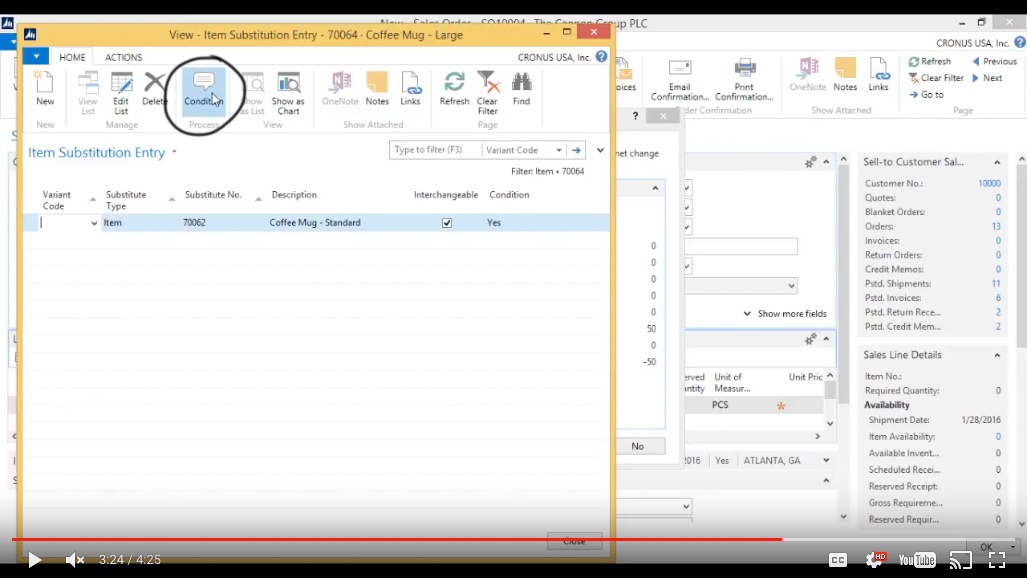The image size is (1027, 578).
Task: Open OneNote in Sales Order ribbon
Action: click(808, 75)
